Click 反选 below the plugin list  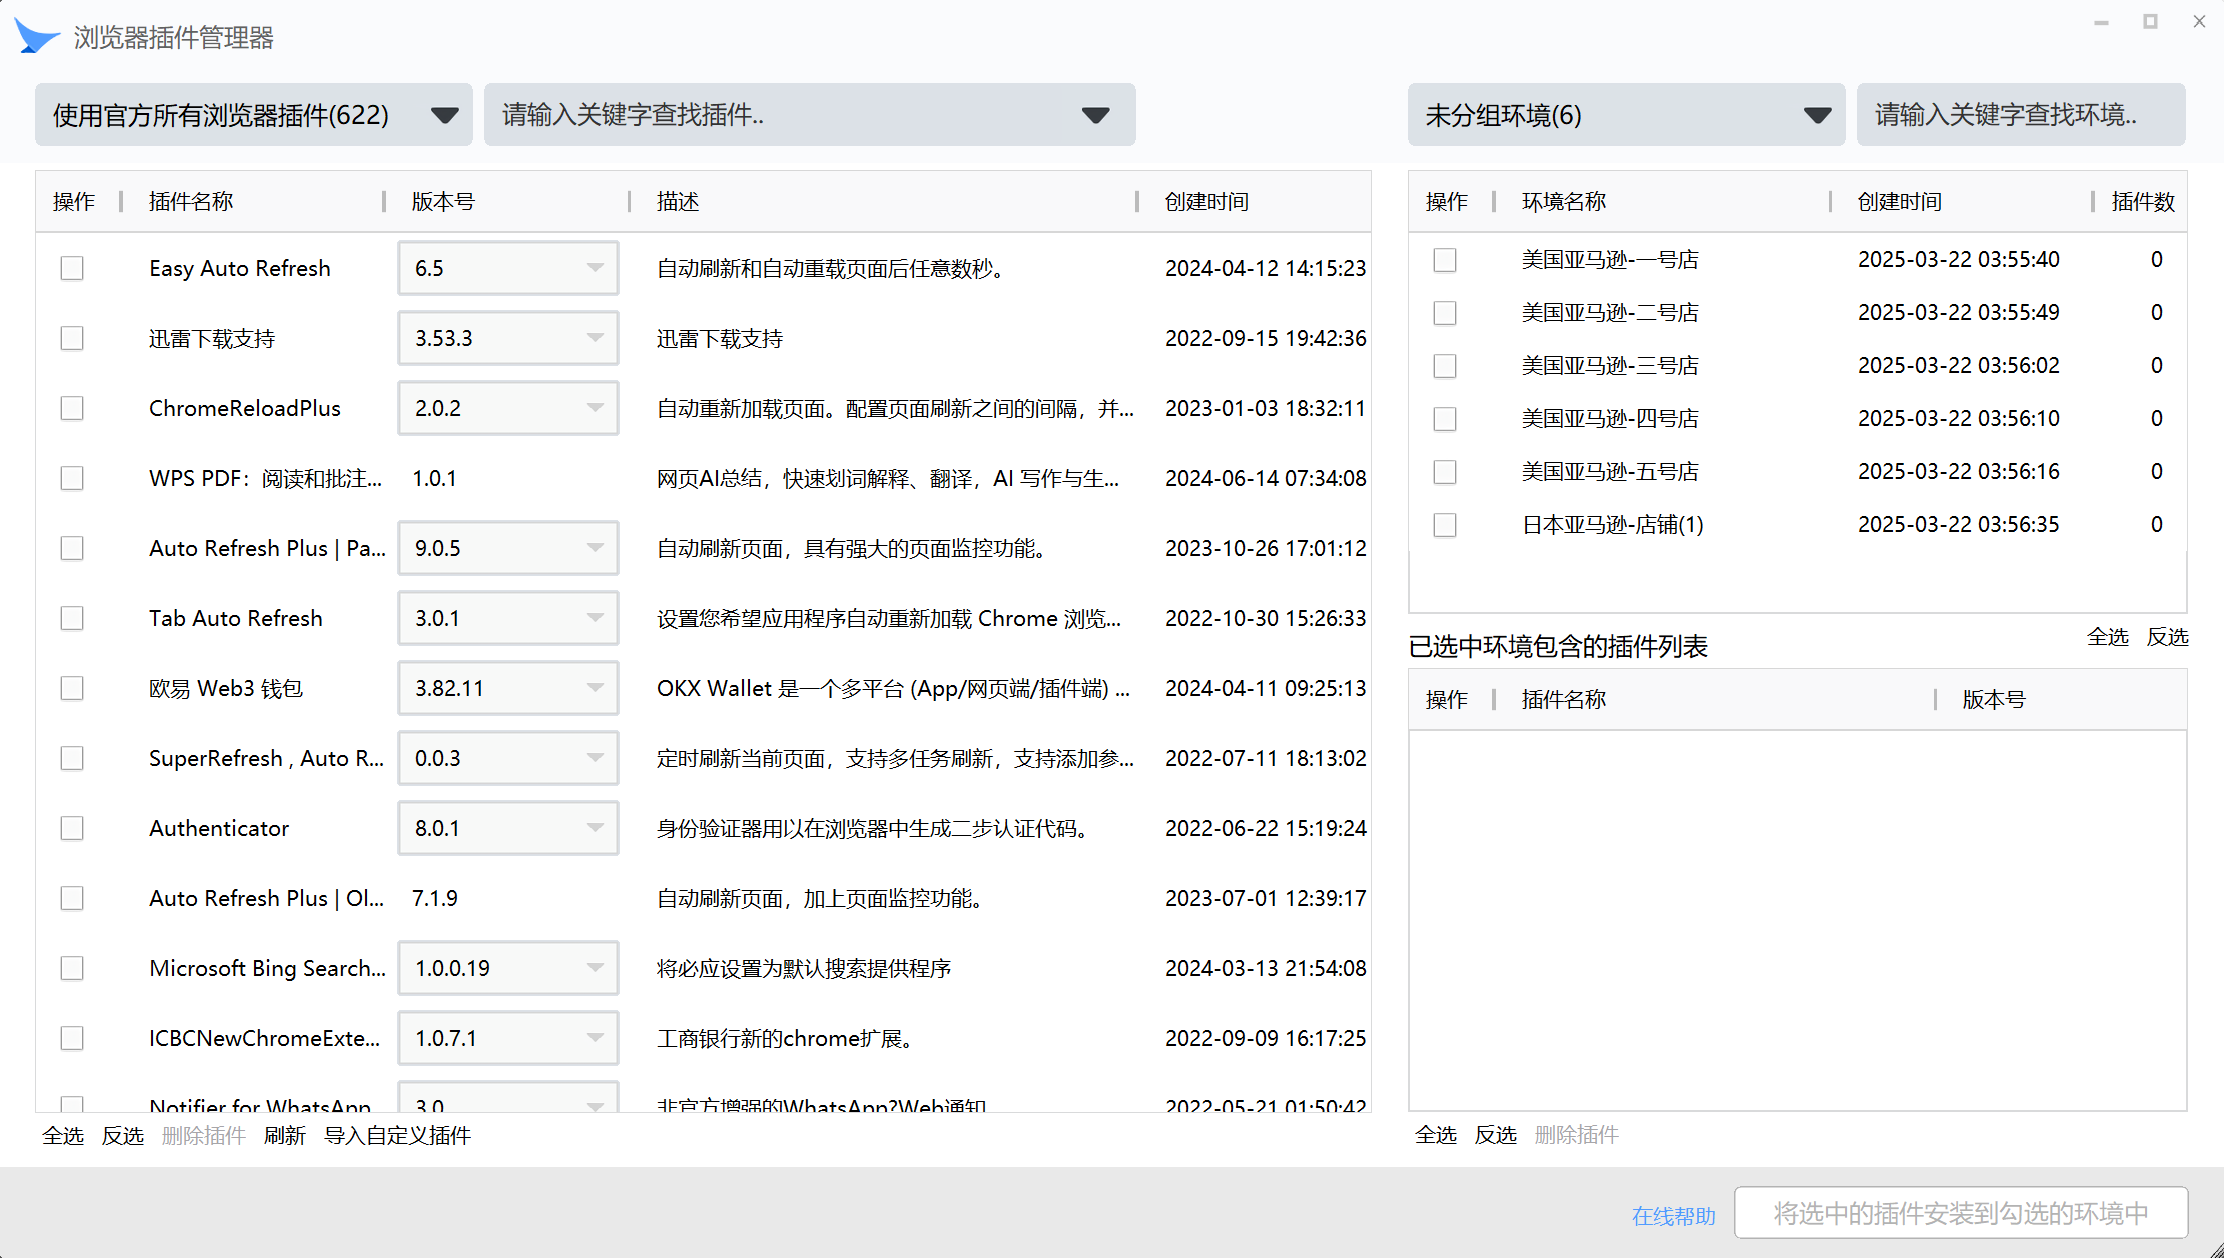click(x=123, y=1136)
